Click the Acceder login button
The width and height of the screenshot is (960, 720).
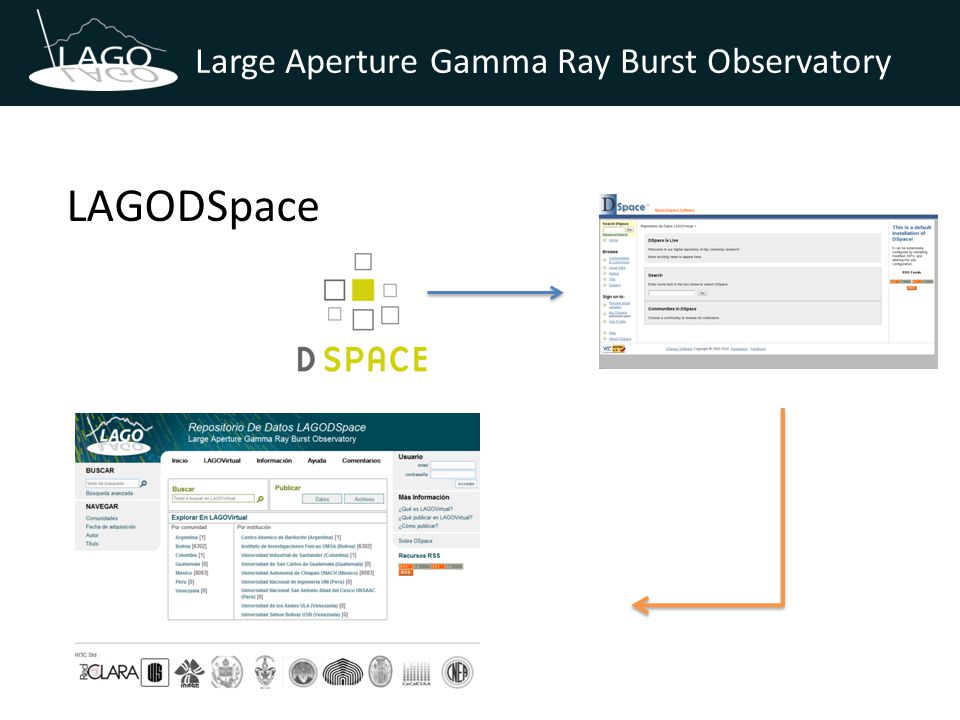pyautogui.click(x=466, y=484)
